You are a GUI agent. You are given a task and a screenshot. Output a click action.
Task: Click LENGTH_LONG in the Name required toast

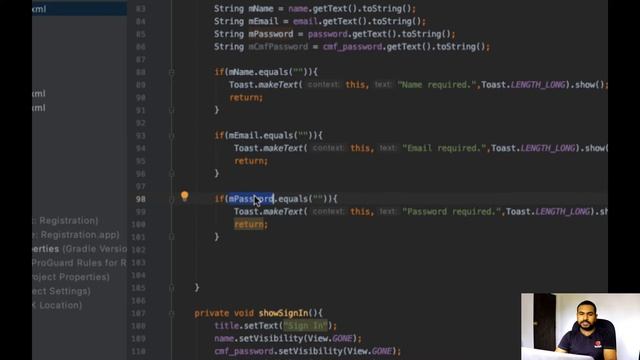click(538, 84)
